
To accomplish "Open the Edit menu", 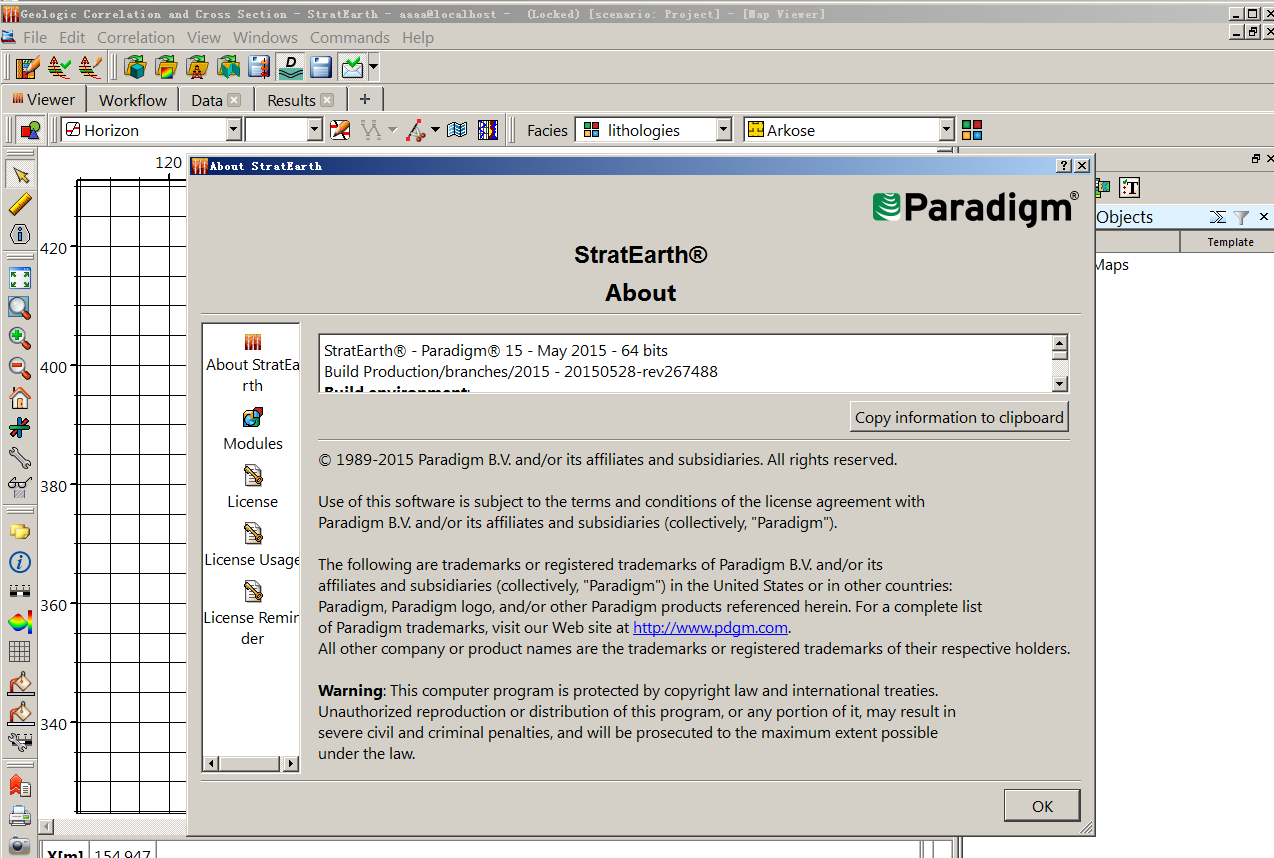I will [72, 37].
